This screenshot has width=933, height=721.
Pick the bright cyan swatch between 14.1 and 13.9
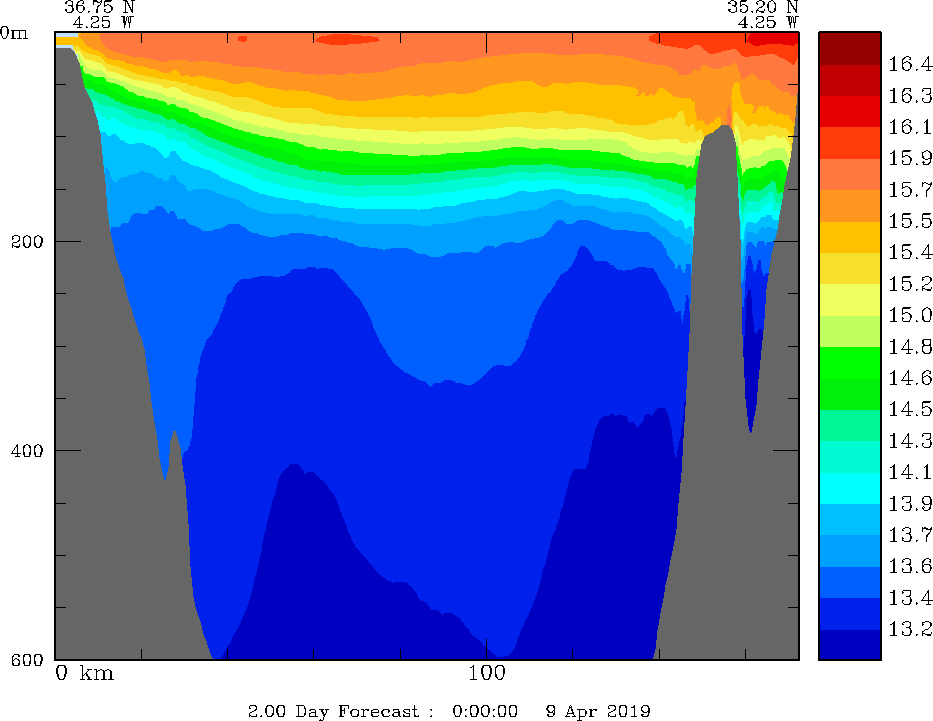(x=850, y=488)
